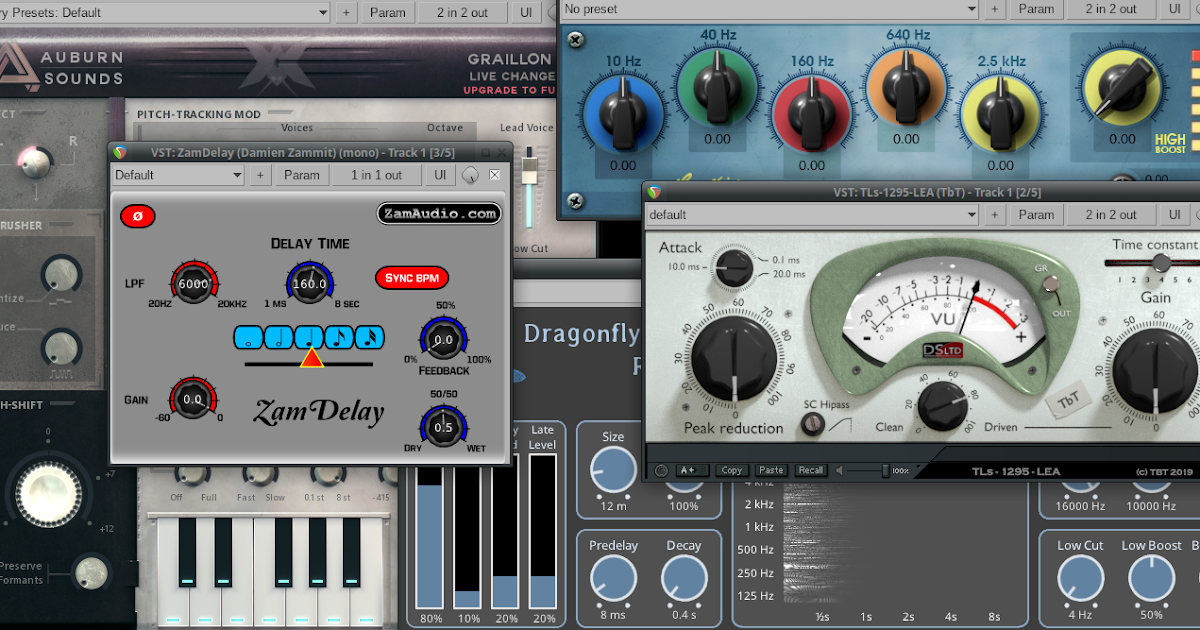This screenshot has width=1200, height=630.
Task: Open the TLs-1295-LEA default preset dropdown
Action: (812, 214)
